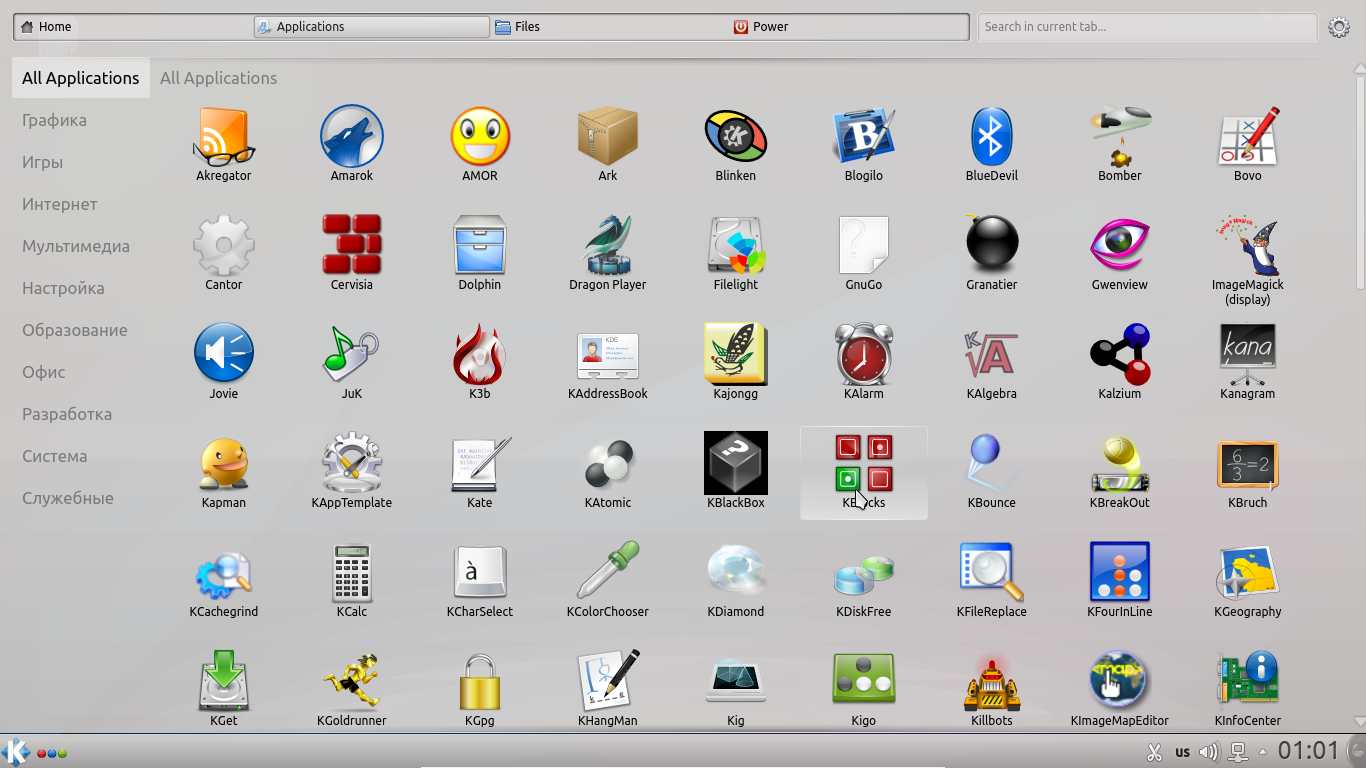The height and width of the screenshot is (768, 1366).
Task: Click the clock showing 01:01
Action: pyautogui.click(x=1308, y=751)
